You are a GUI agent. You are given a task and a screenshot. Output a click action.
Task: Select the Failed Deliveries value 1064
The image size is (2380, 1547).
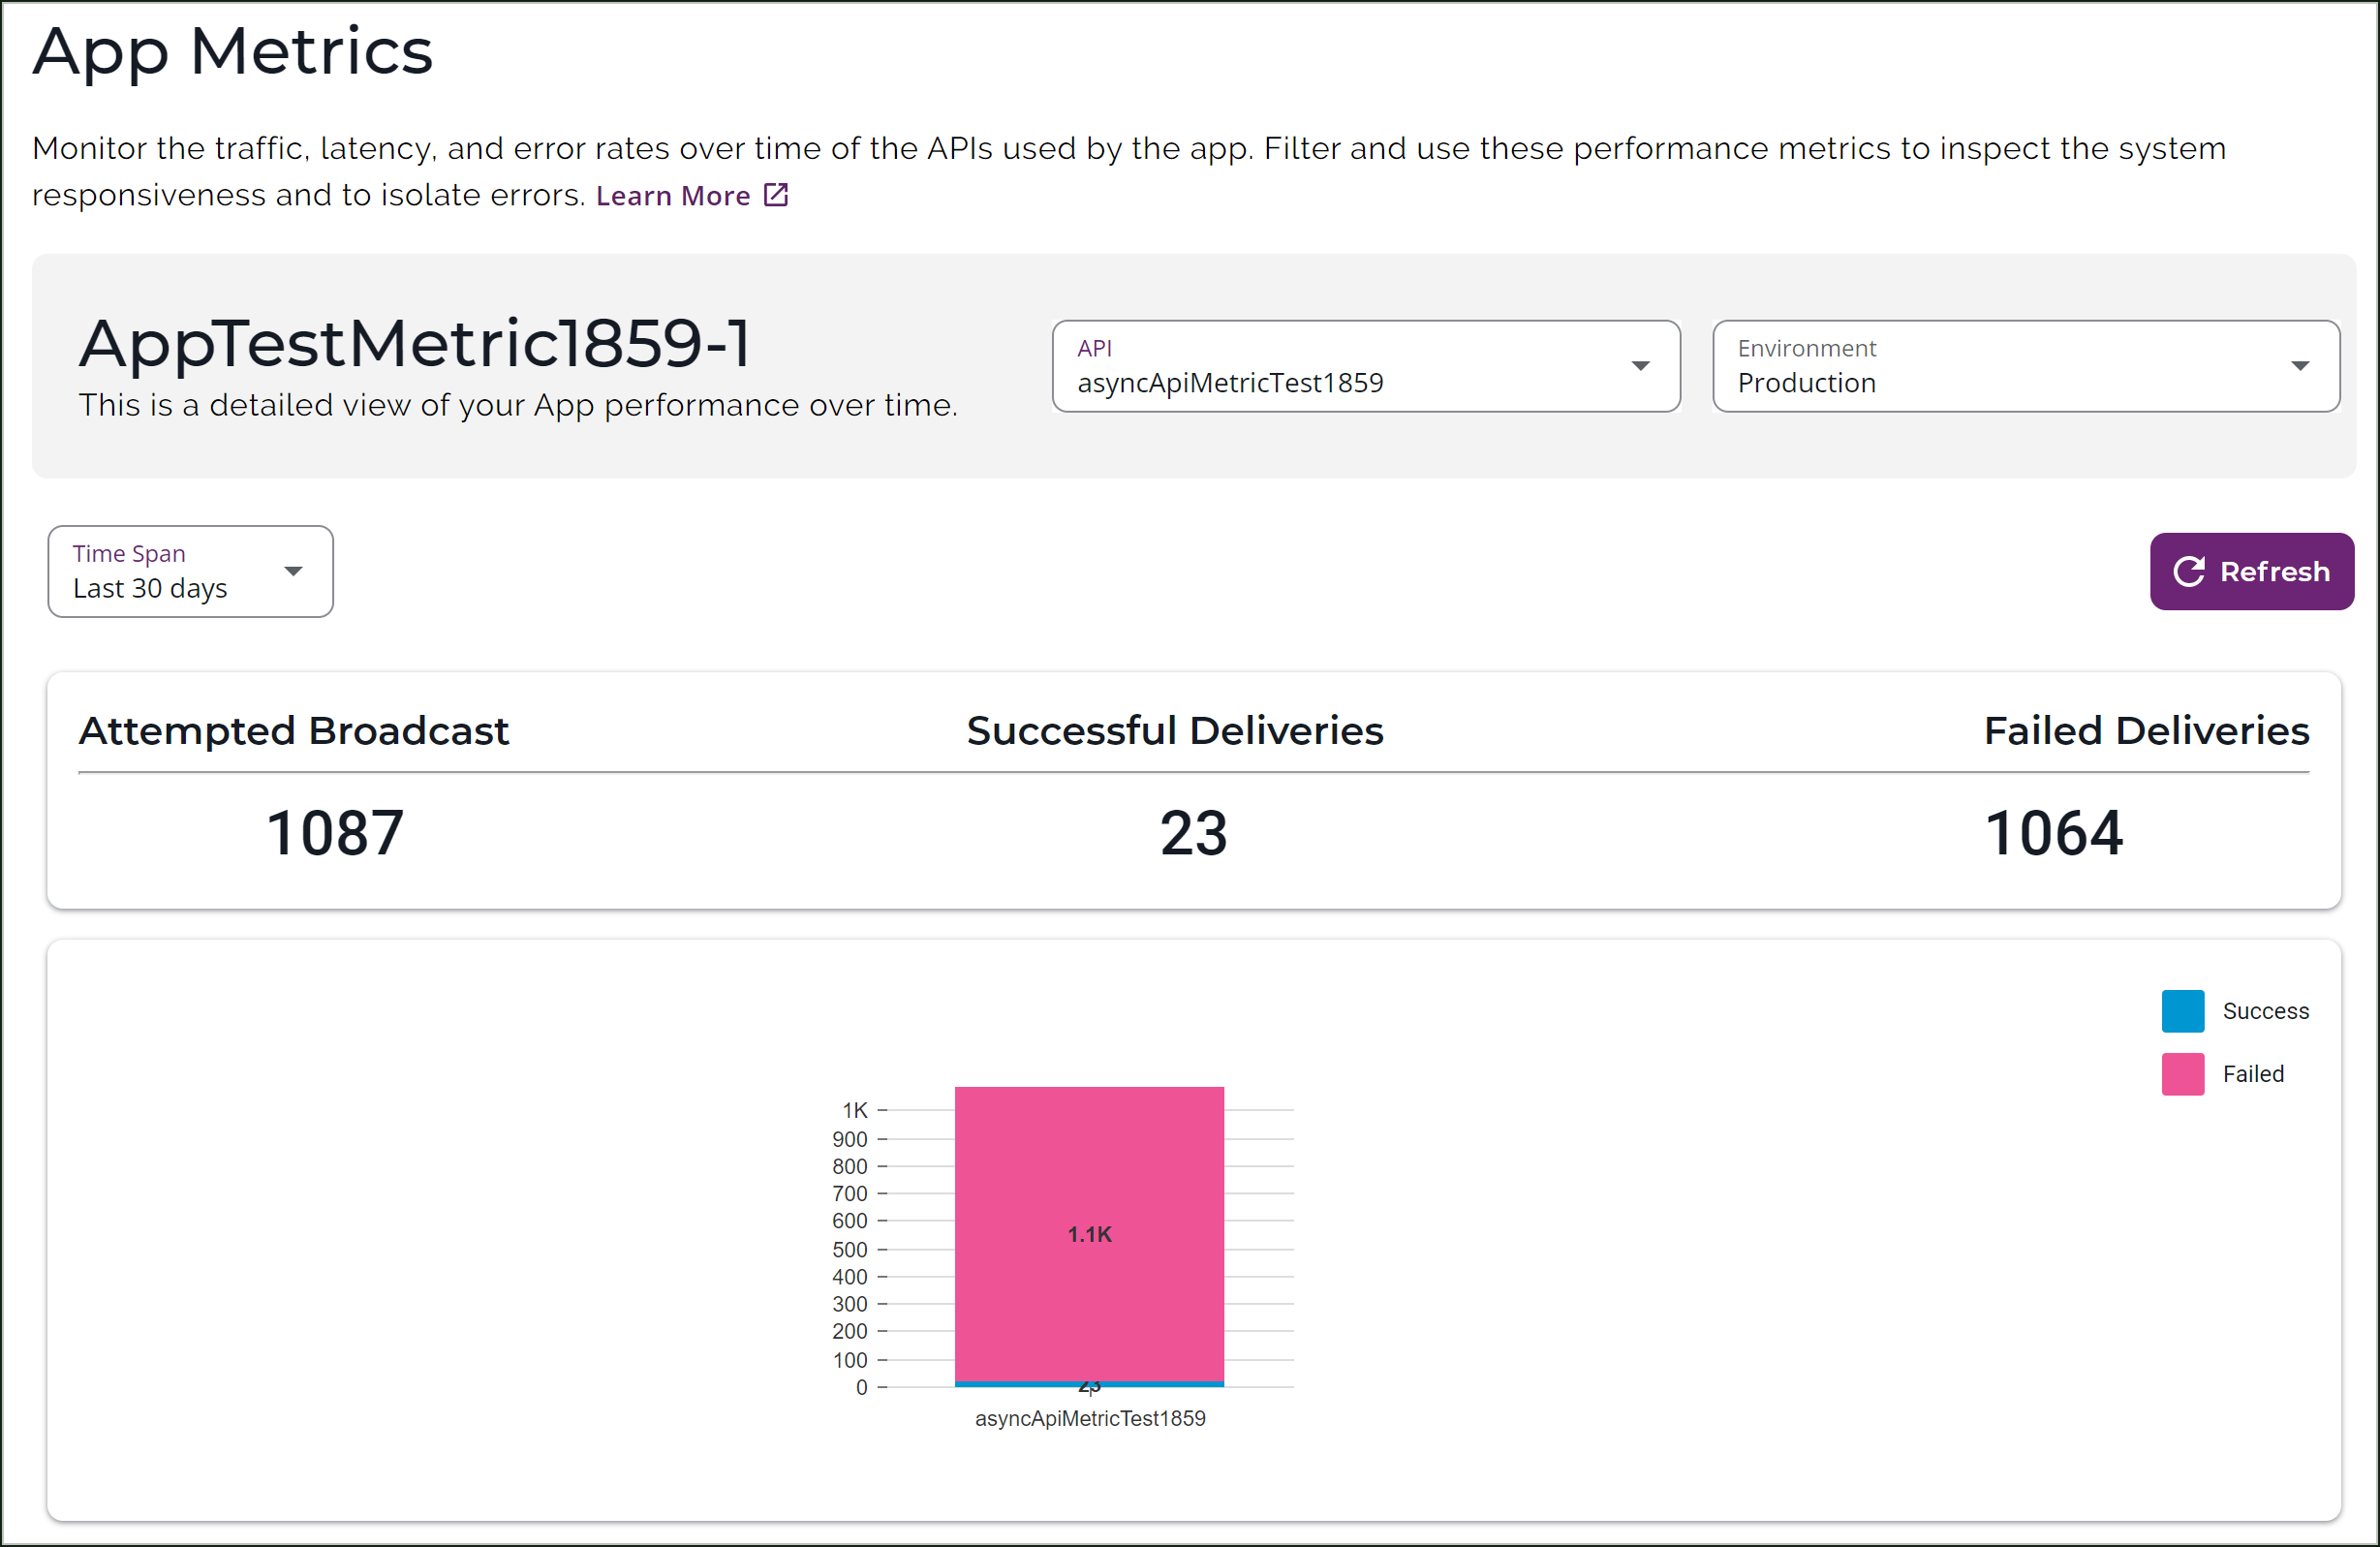[2053, 833]
